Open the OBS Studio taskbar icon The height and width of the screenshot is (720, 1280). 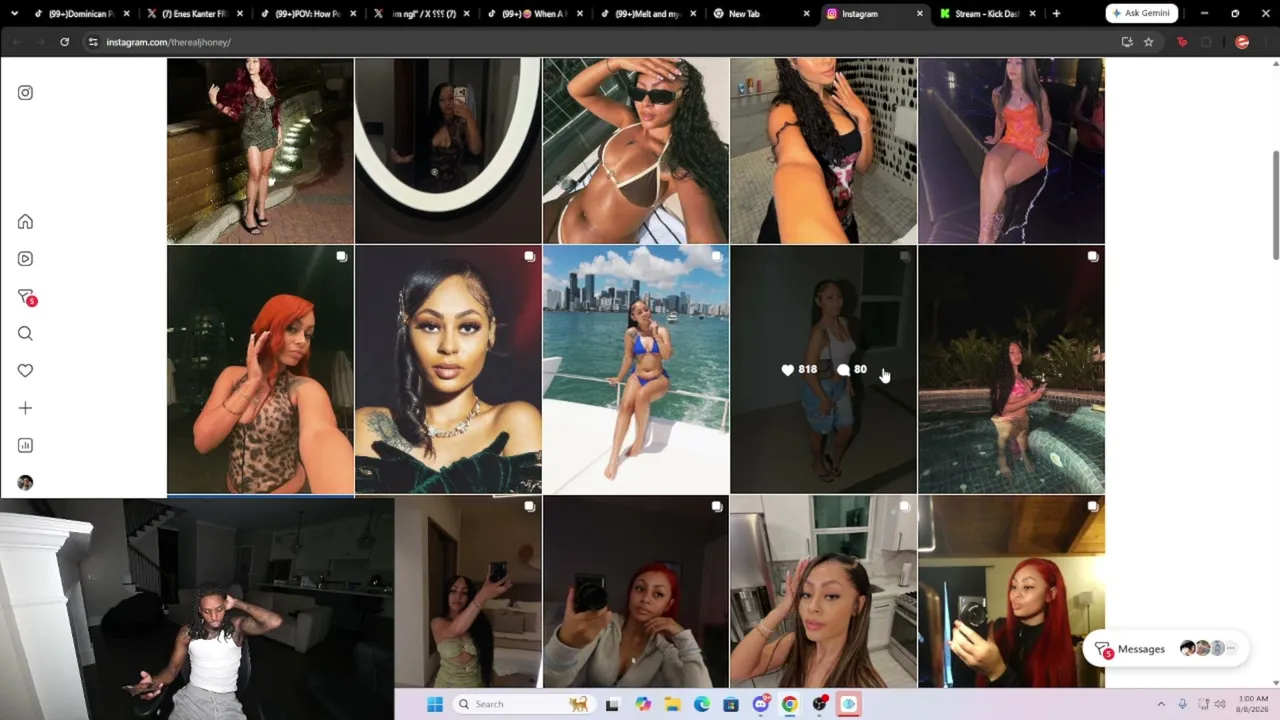pos(819,704)
